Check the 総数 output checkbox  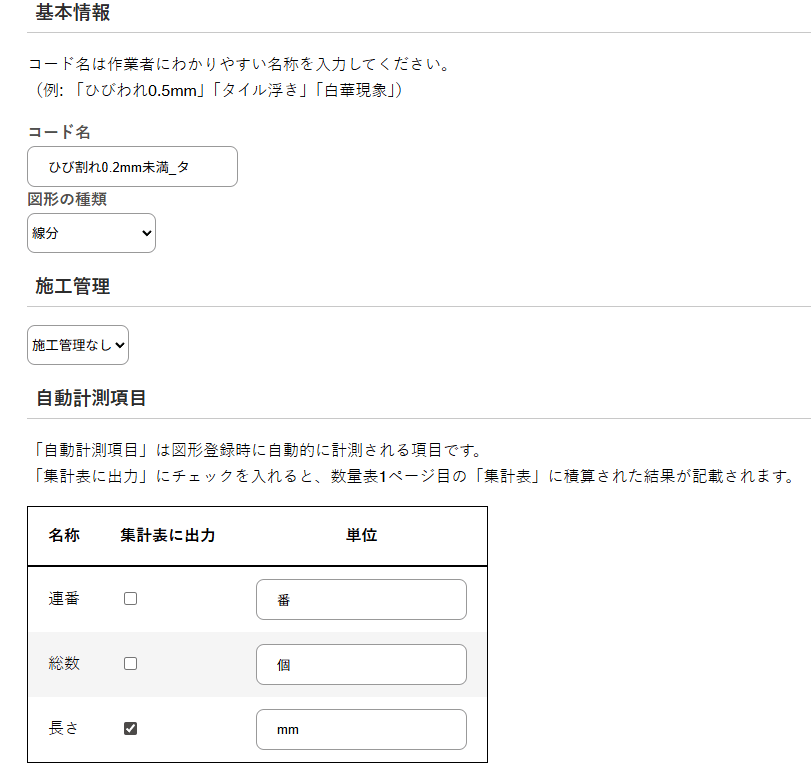click(x=130, y=664)
